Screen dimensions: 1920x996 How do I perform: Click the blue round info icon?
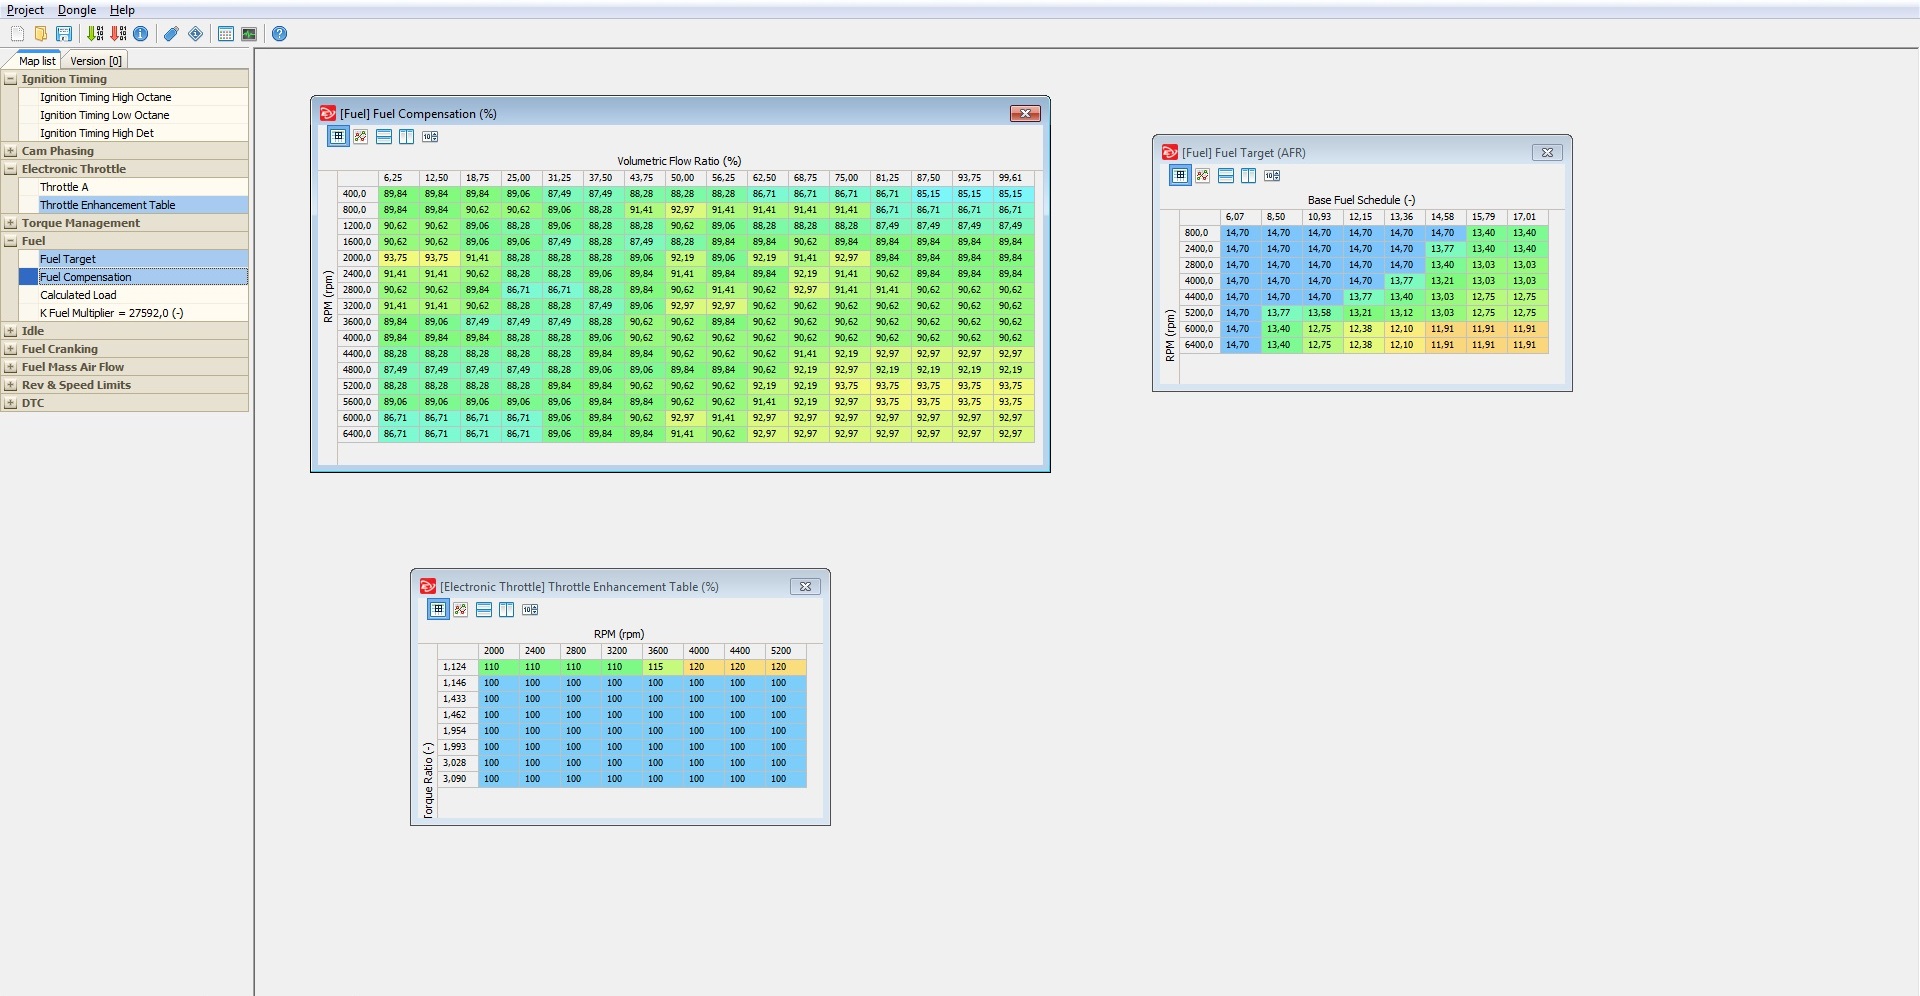click(141, 34)
